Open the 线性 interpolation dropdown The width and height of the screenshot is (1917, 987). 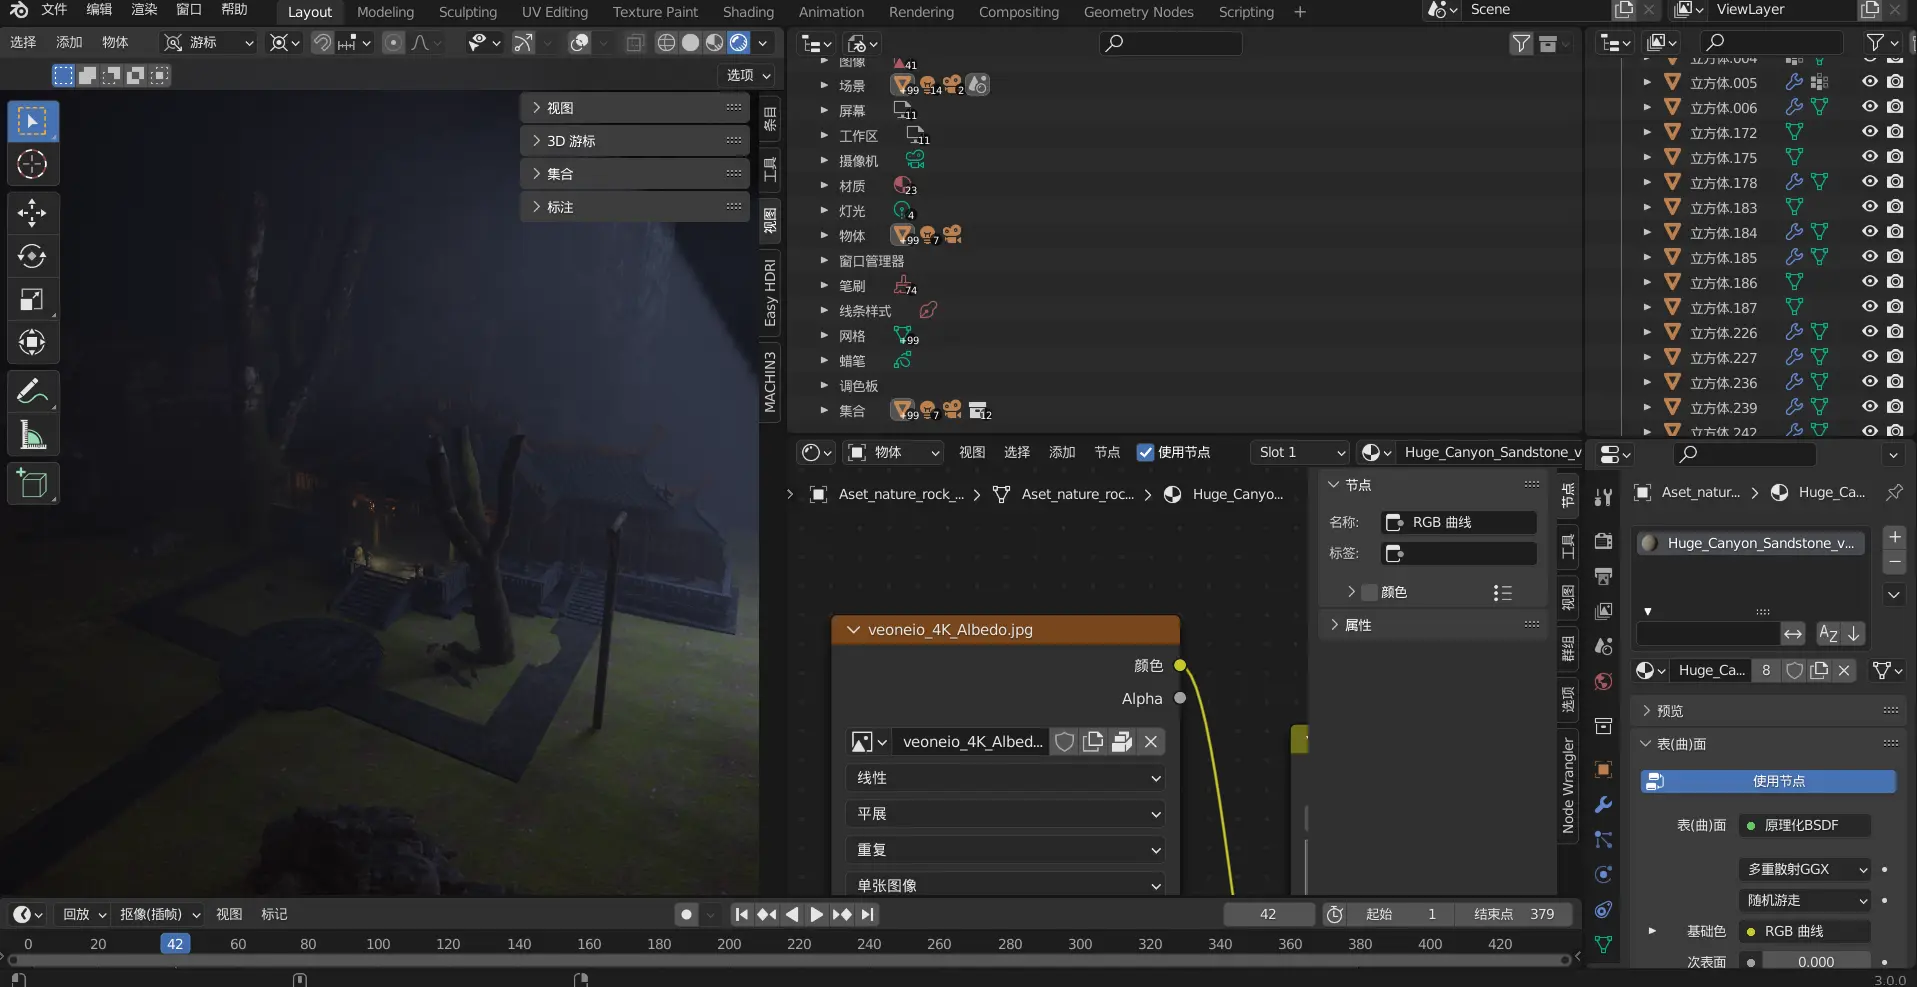(x=1006, y=778)
